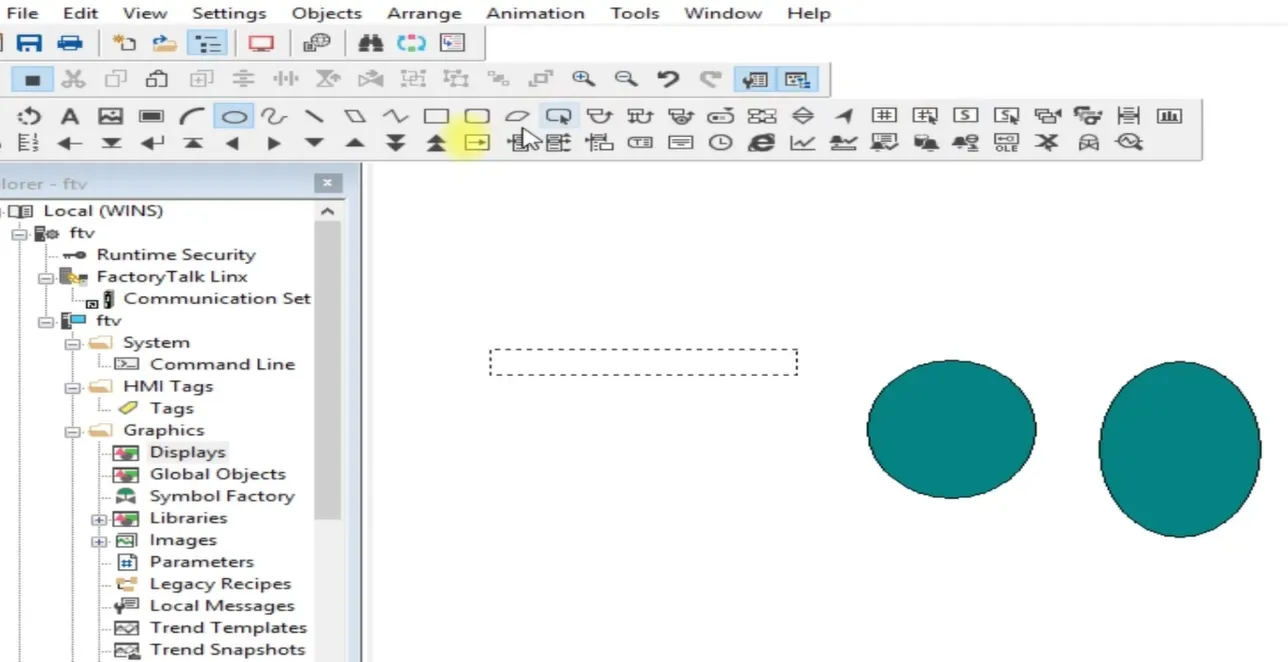Screen dimensions: 1288x662
Task: Open Symbol Factory from the Explorer tree
Action: click(221, 495)
